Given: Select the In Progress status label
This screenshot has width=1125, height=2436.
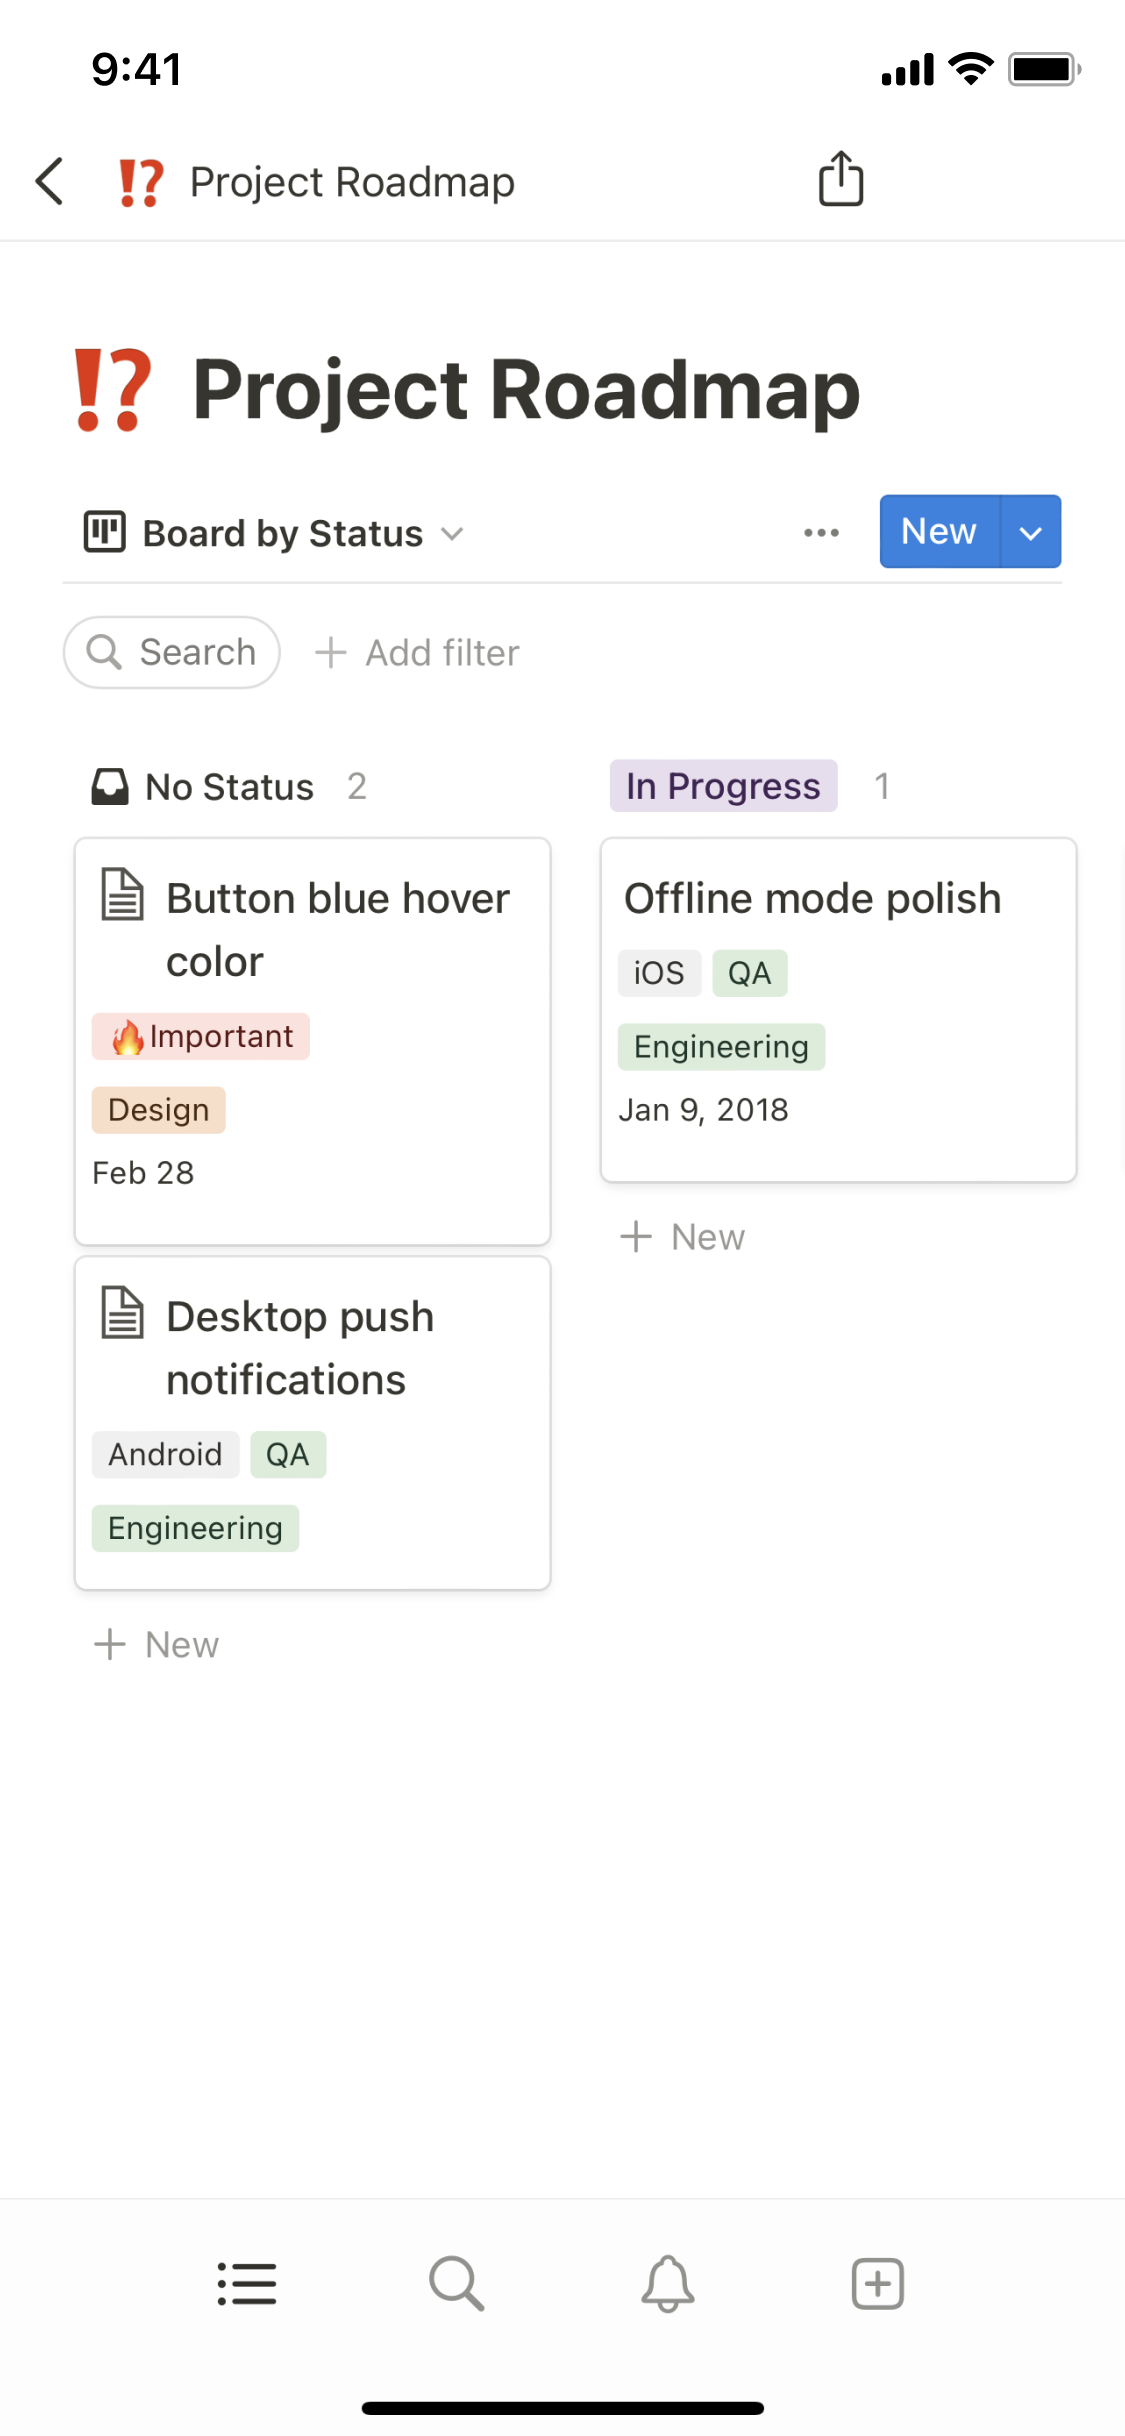Looking at the screenshot, I should tap(723, 787).
